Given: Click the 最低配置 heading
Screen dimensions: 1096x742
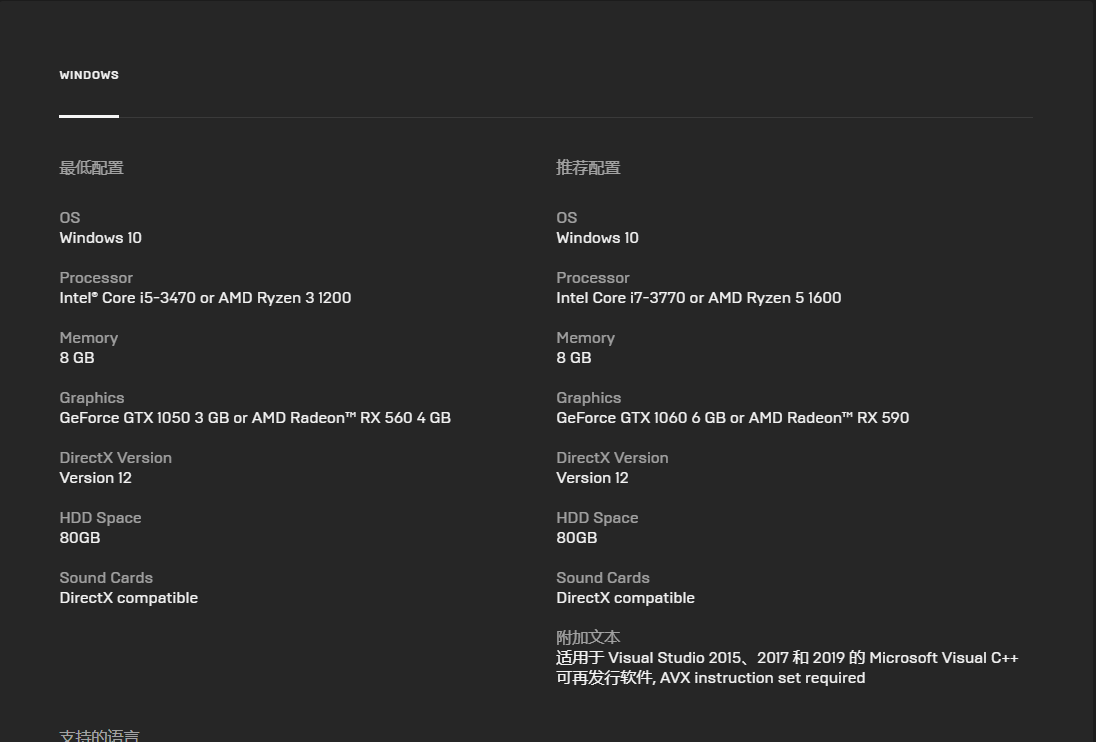Looking at the screenshot, I should click(92, 168).
